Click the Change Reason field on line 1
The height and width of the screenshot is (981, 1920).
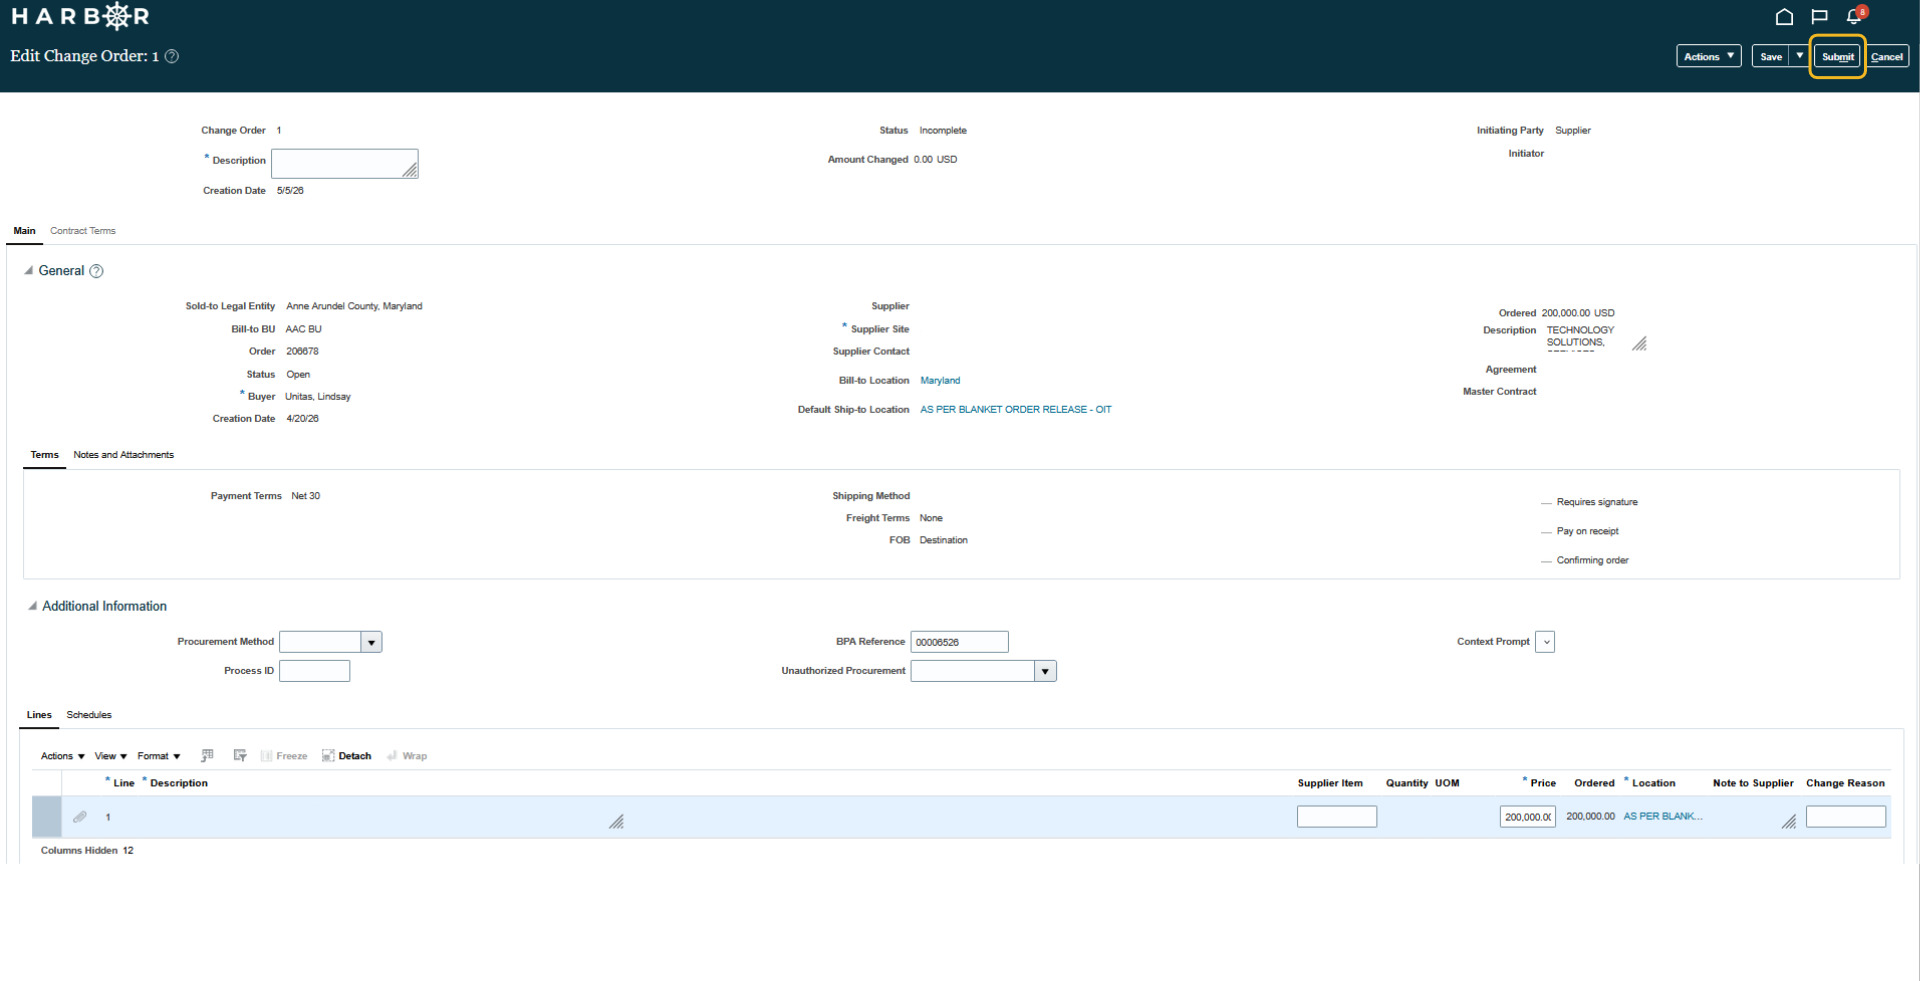1846,817
